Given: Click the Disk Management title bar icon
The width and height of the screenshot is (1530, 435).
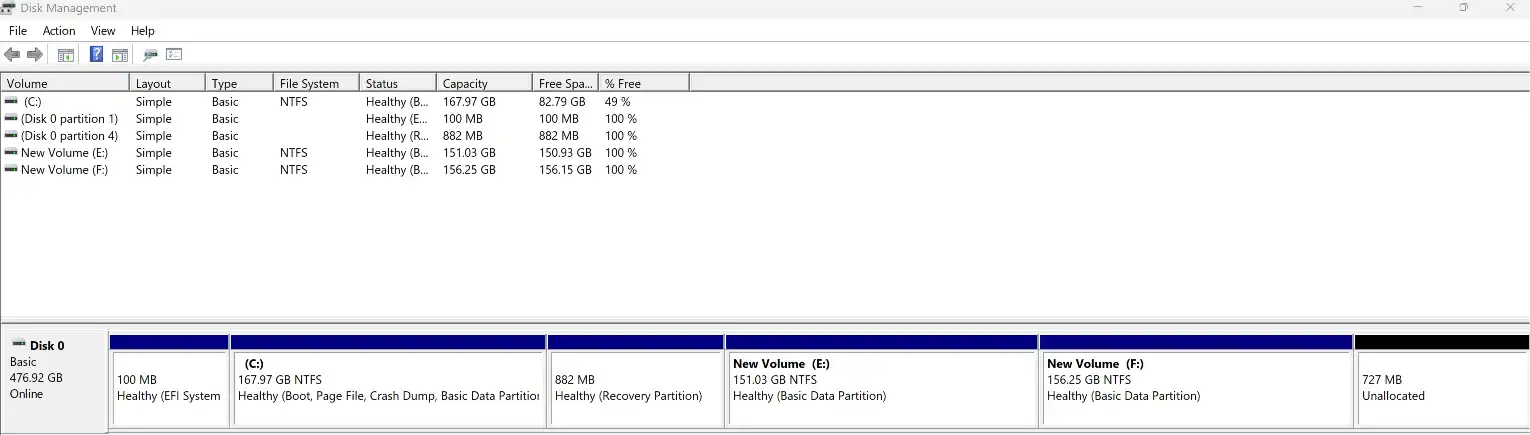Looking at the screenshot, I should click(9, 8).
